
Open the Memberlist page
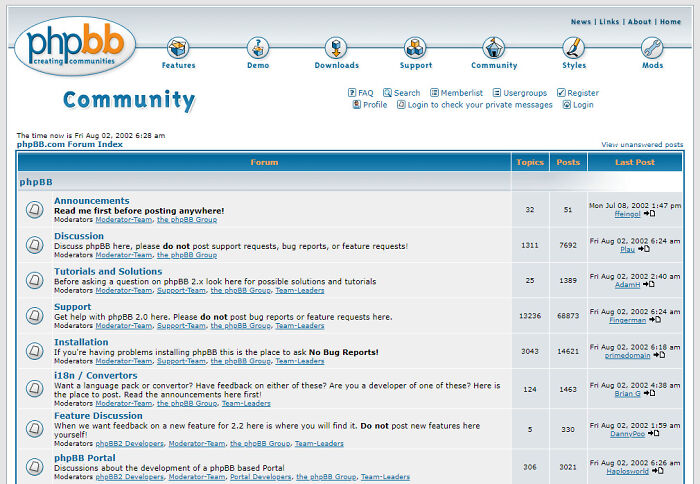coord(461,93)
